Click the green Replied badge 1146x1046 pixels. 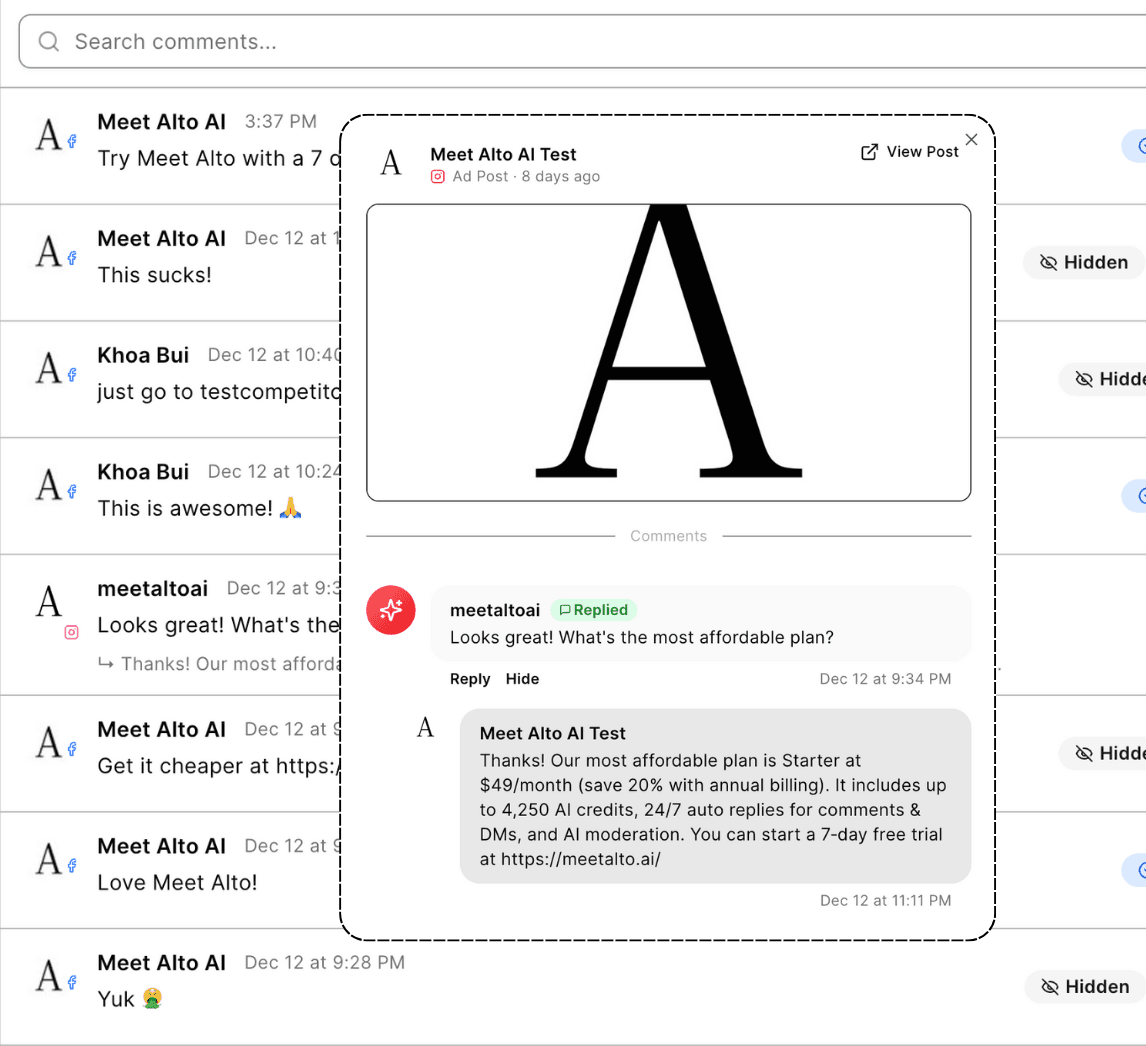click(x=593, y=610)
